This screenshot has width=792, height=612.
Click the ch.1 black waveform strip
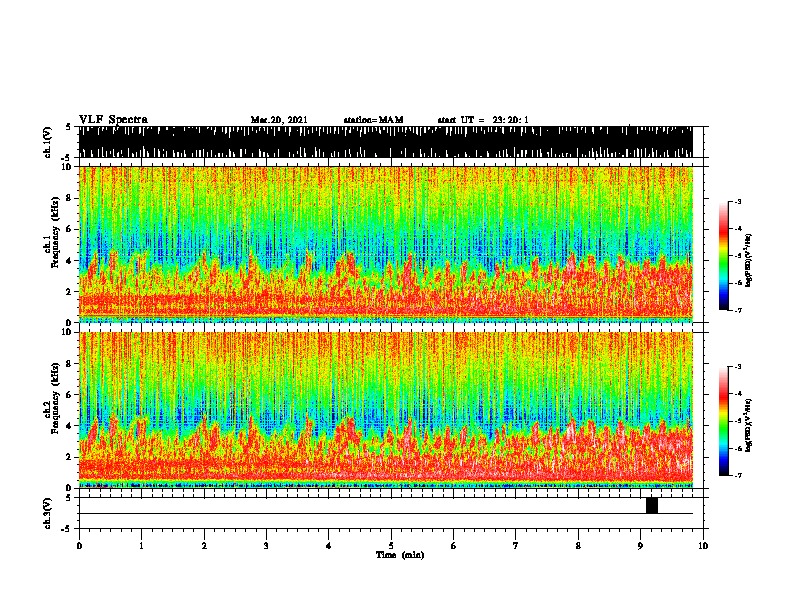pyautogui.click(x=385, y=142)
